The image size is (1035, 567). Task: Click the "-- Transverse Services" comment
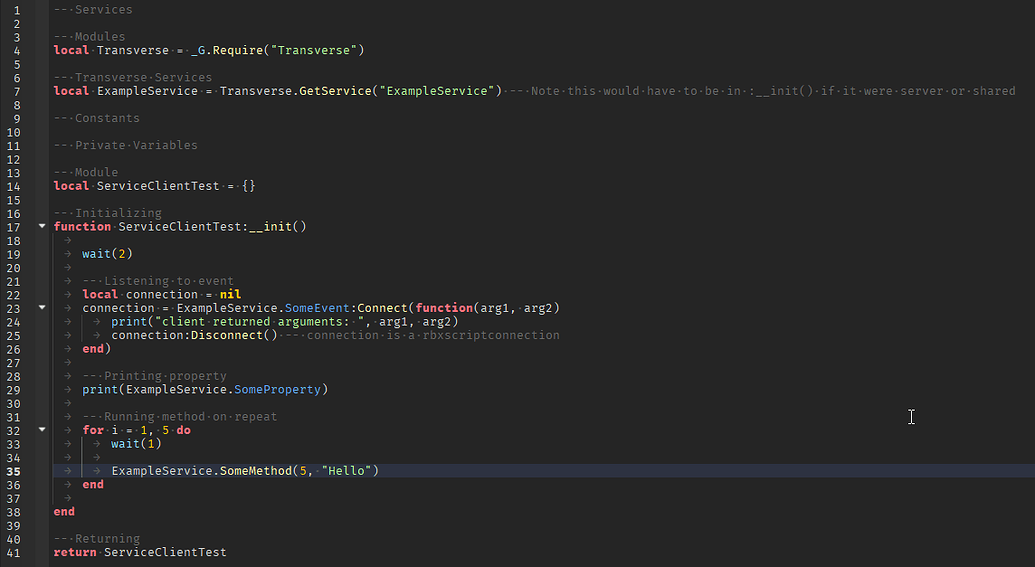point(133,77)
